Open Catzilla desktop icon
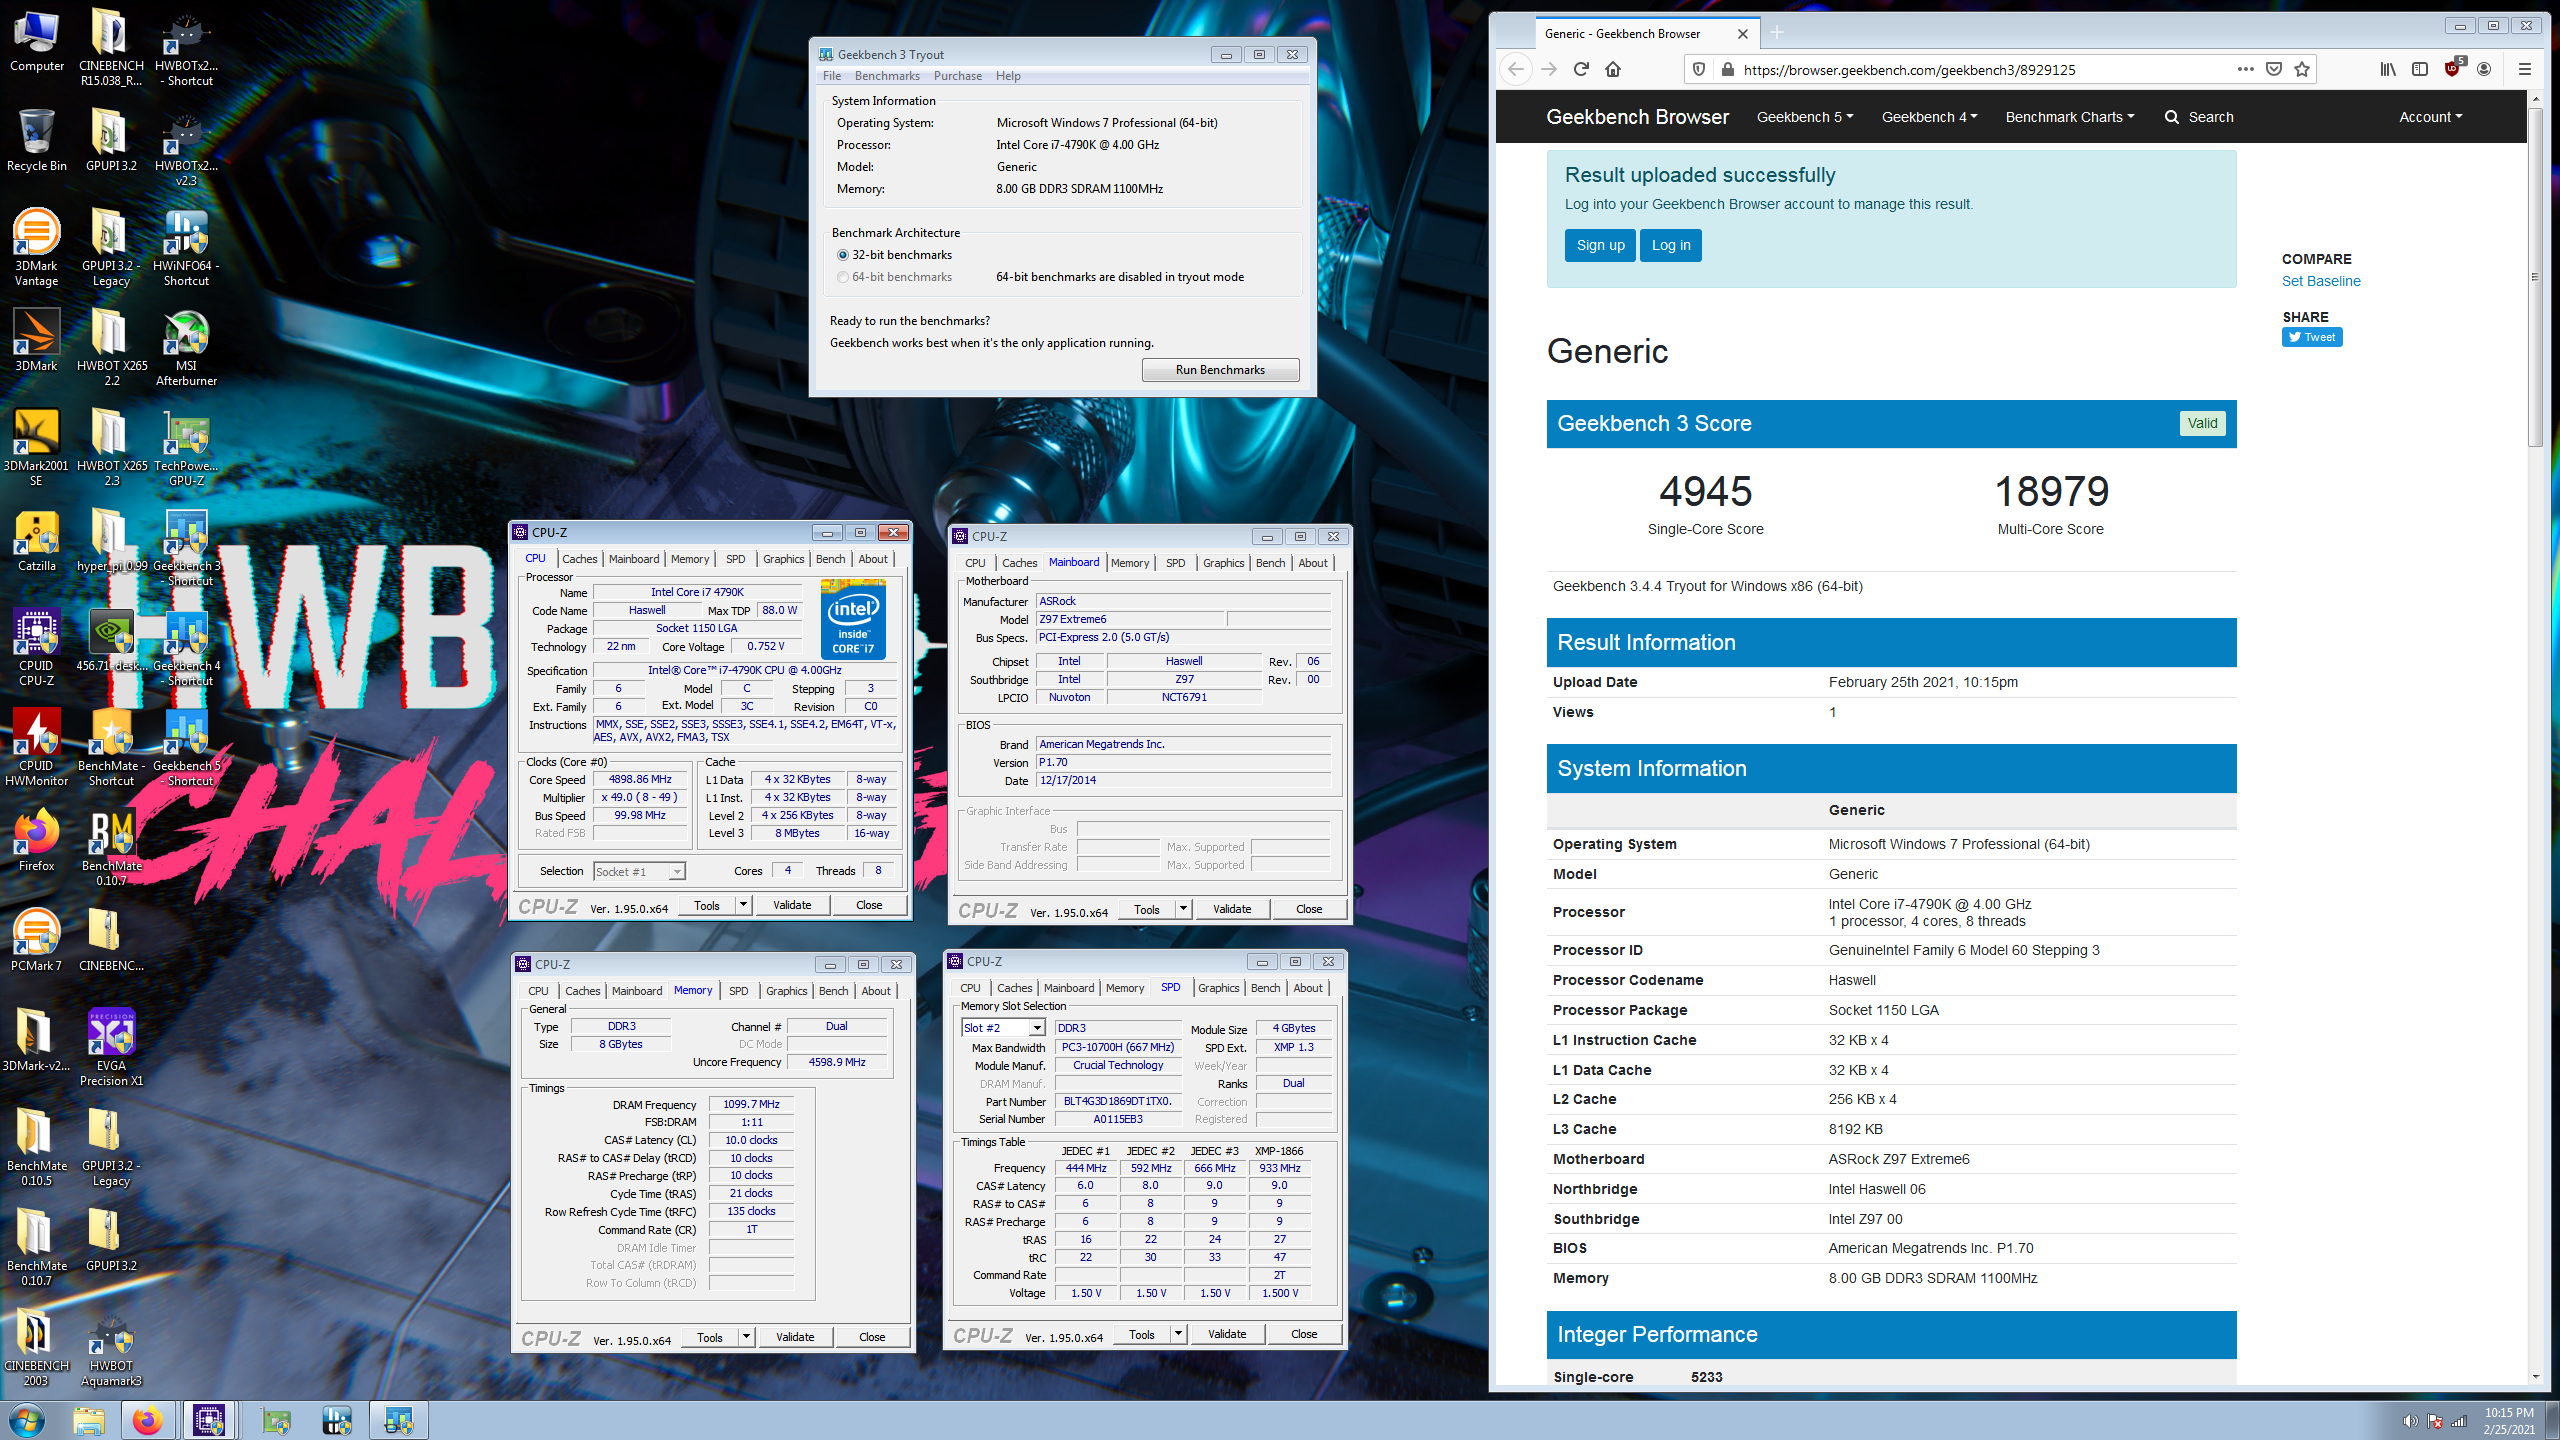Viewport: 2560px width, 1440px height. (x=37, y=541)
